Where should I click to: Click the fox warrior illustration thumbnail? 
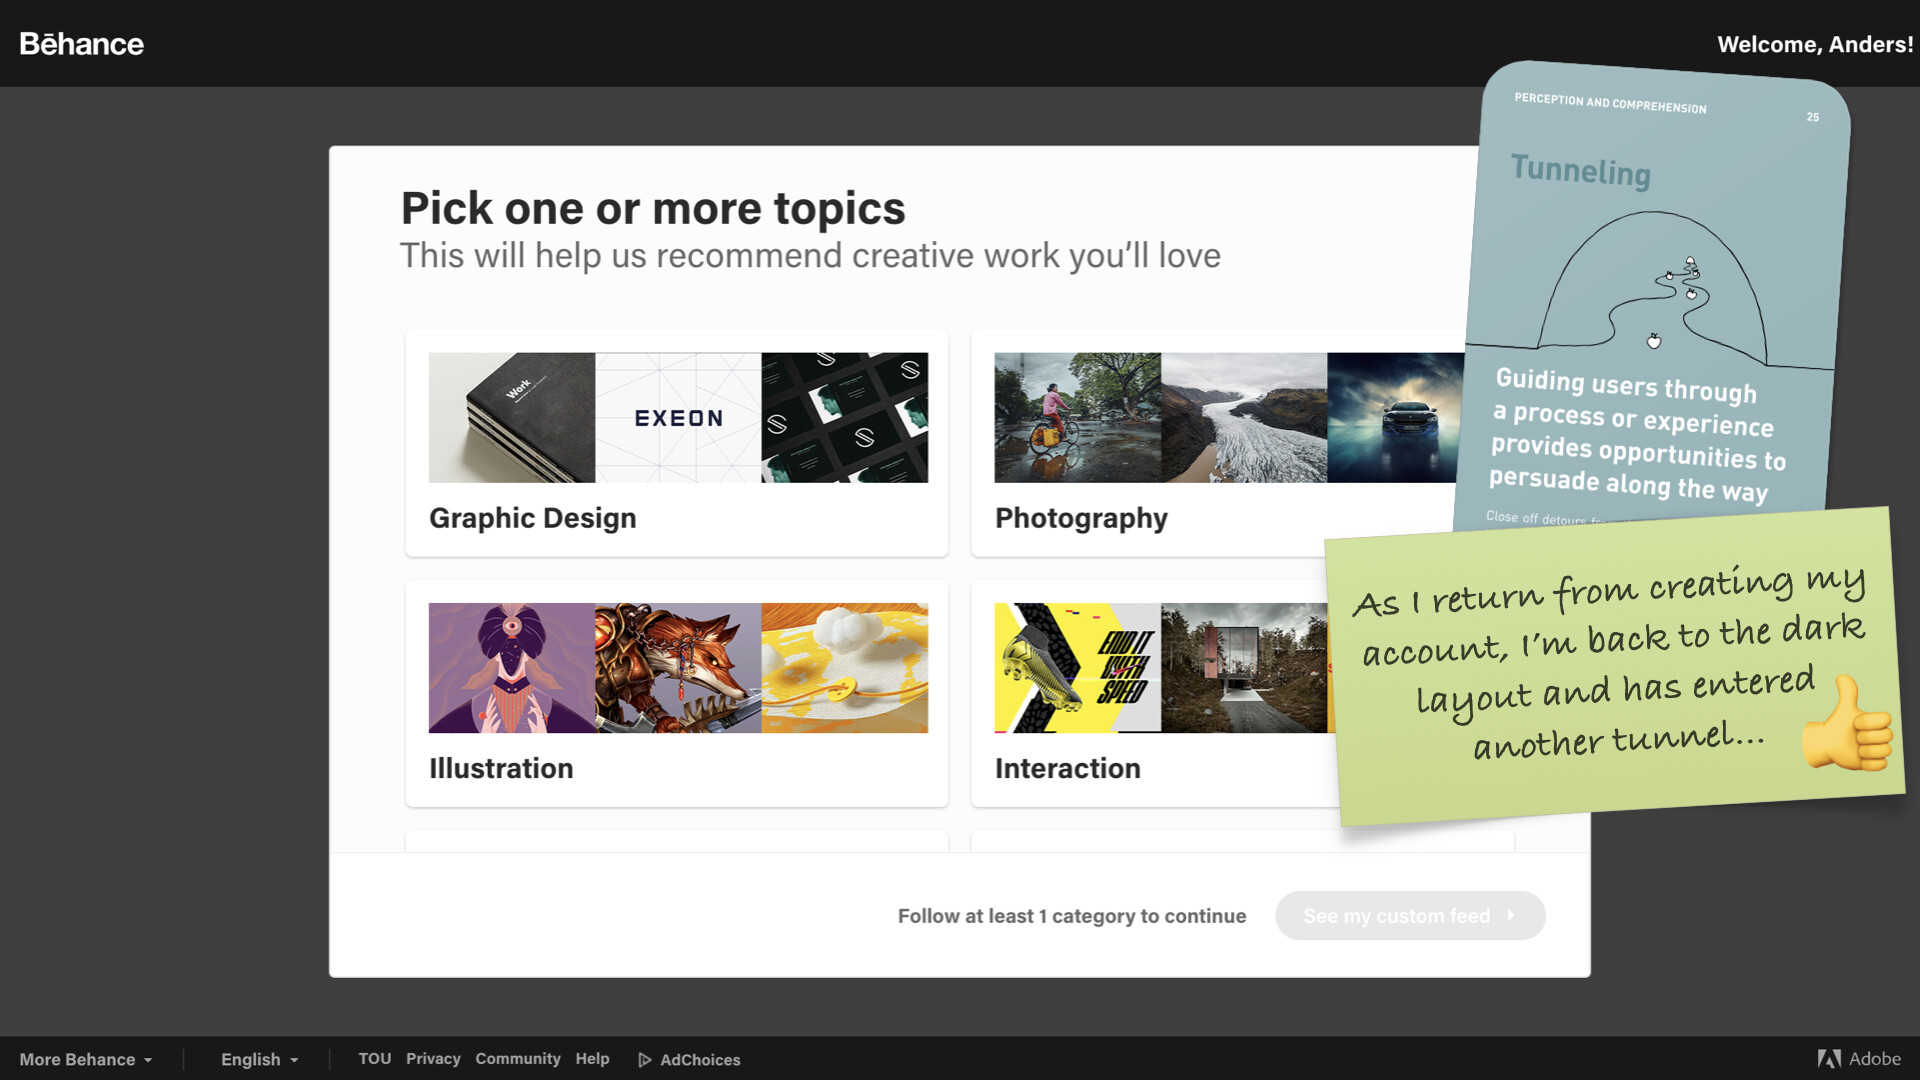(x=678, y=668)
